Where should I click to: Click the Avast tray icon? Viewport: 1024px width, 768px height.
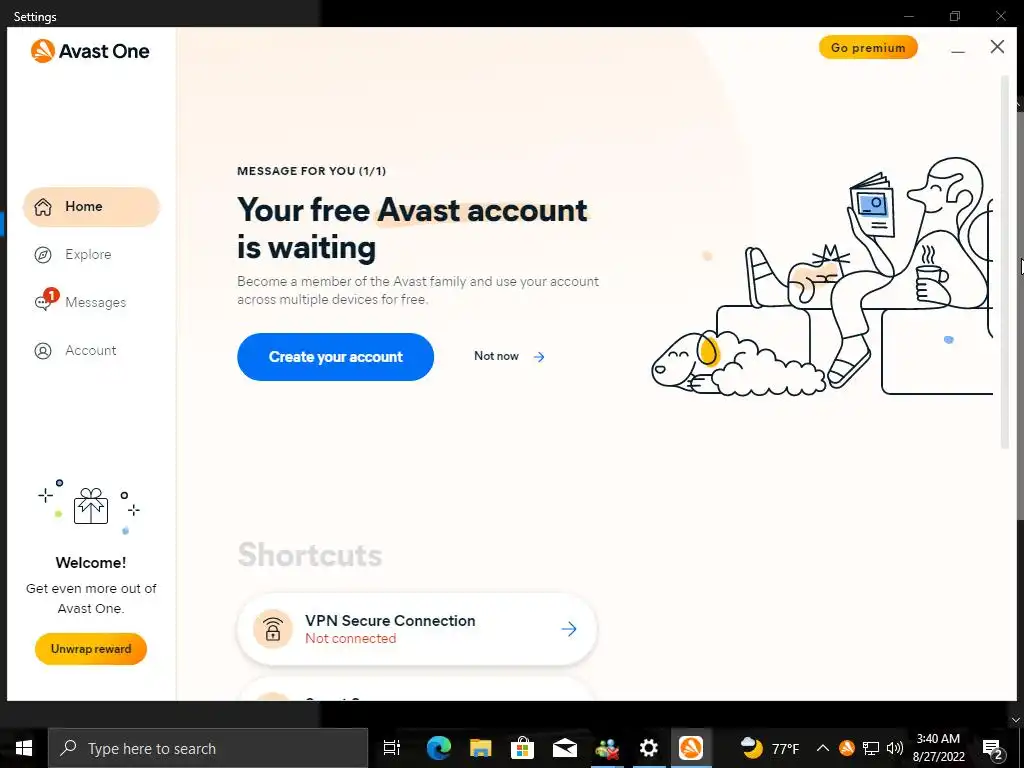click(x=846, y=748)
